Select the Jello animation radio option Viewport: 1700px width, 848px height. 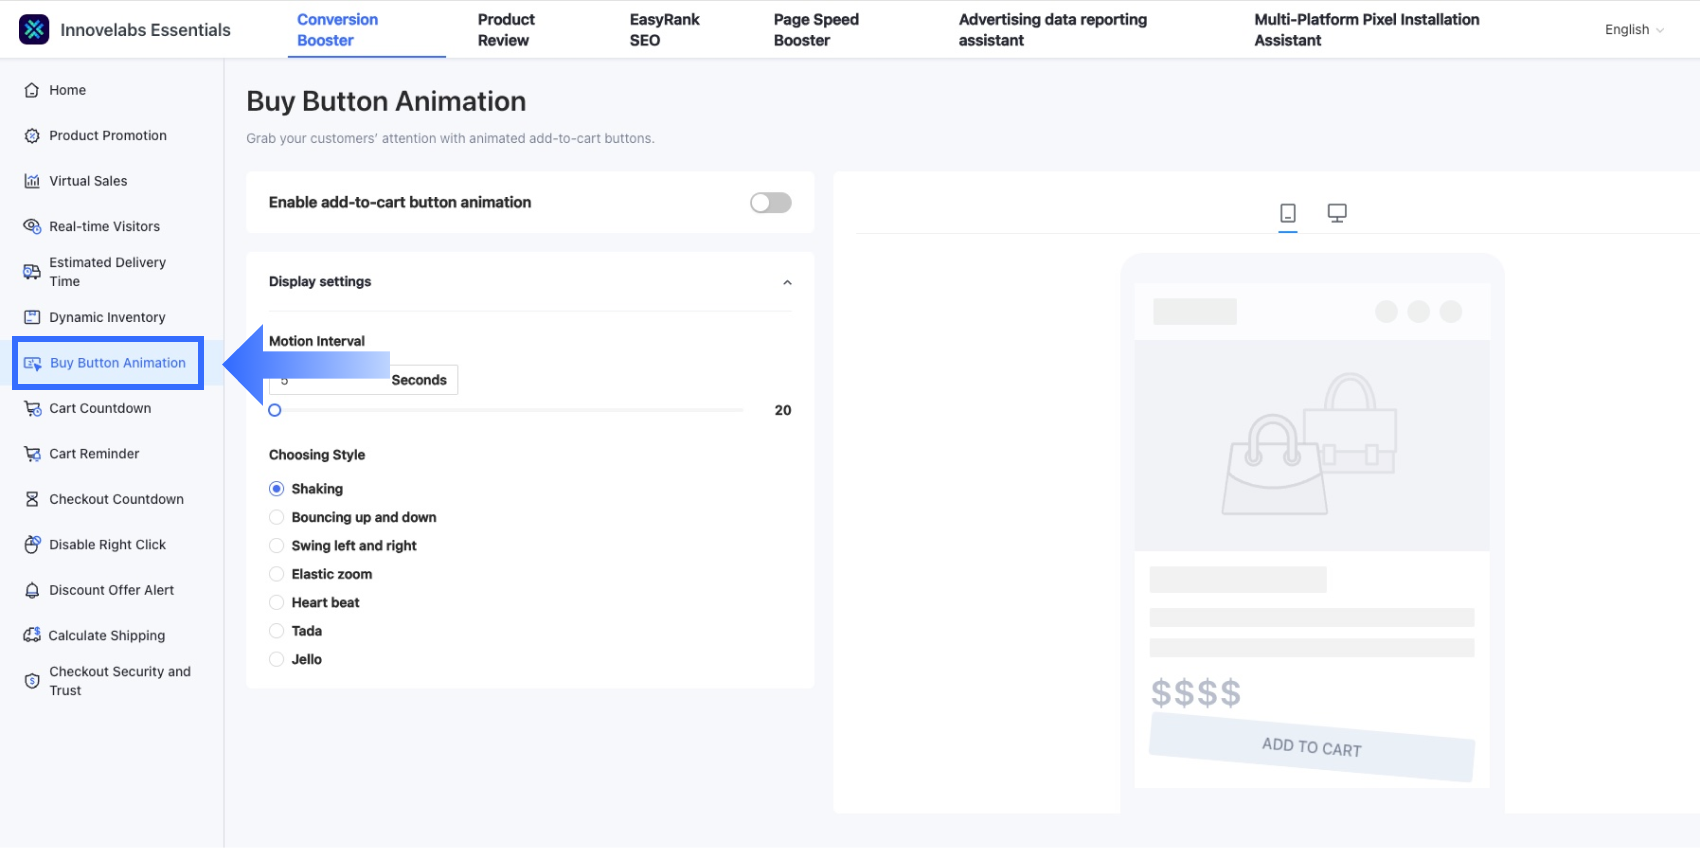[277, 659]
